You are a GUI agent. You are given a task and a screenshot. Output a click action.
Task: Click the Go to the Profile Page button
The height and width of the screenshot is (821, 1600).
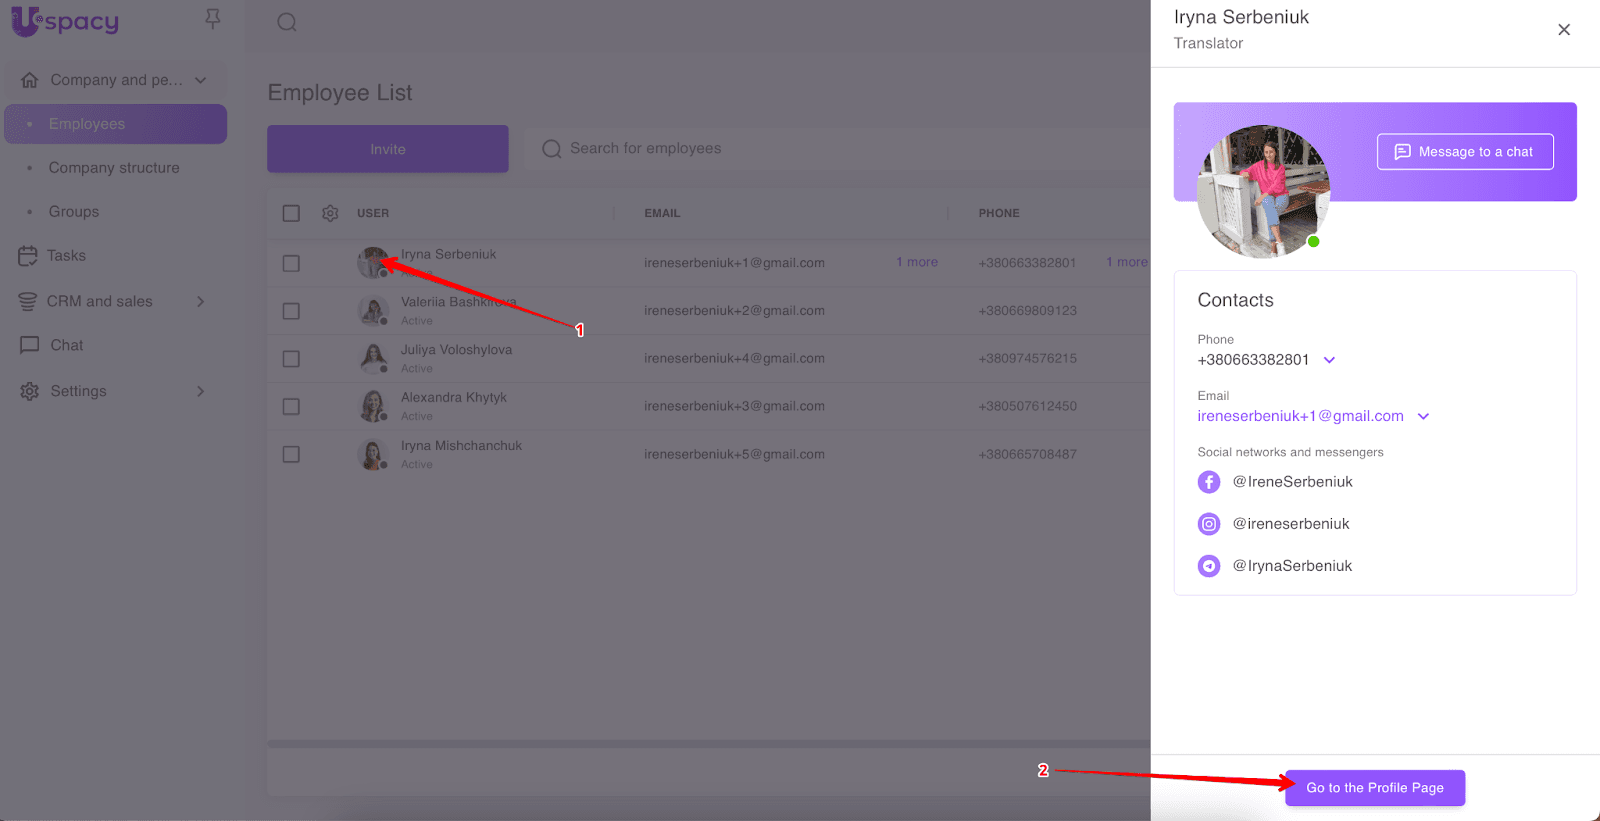point(1374,788)
